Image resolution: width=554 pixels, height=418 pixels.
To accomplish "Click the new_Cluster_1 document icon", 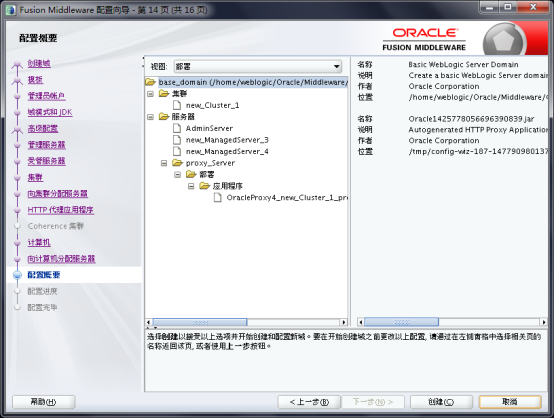I will pyautogui.click(x=177, y=105).
